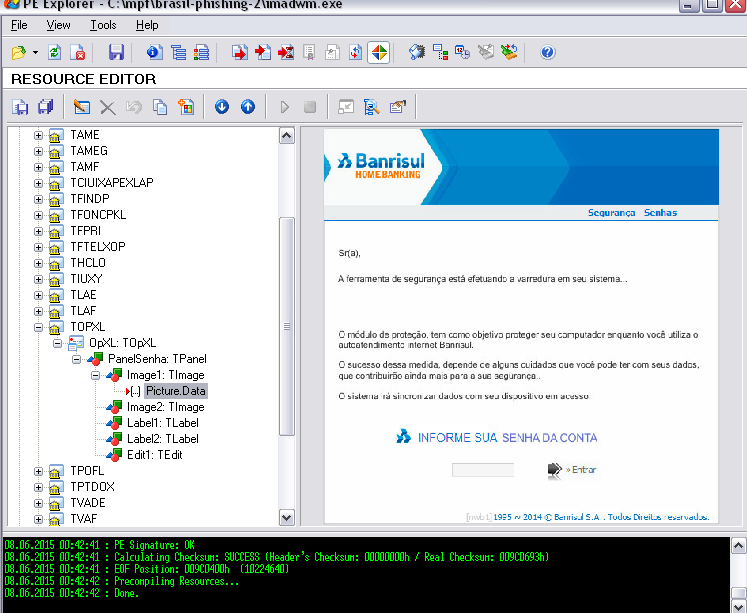Click the play button in resource toolbar
The image size is (747, 613).
pyautogui.click(x=284, y=107)
